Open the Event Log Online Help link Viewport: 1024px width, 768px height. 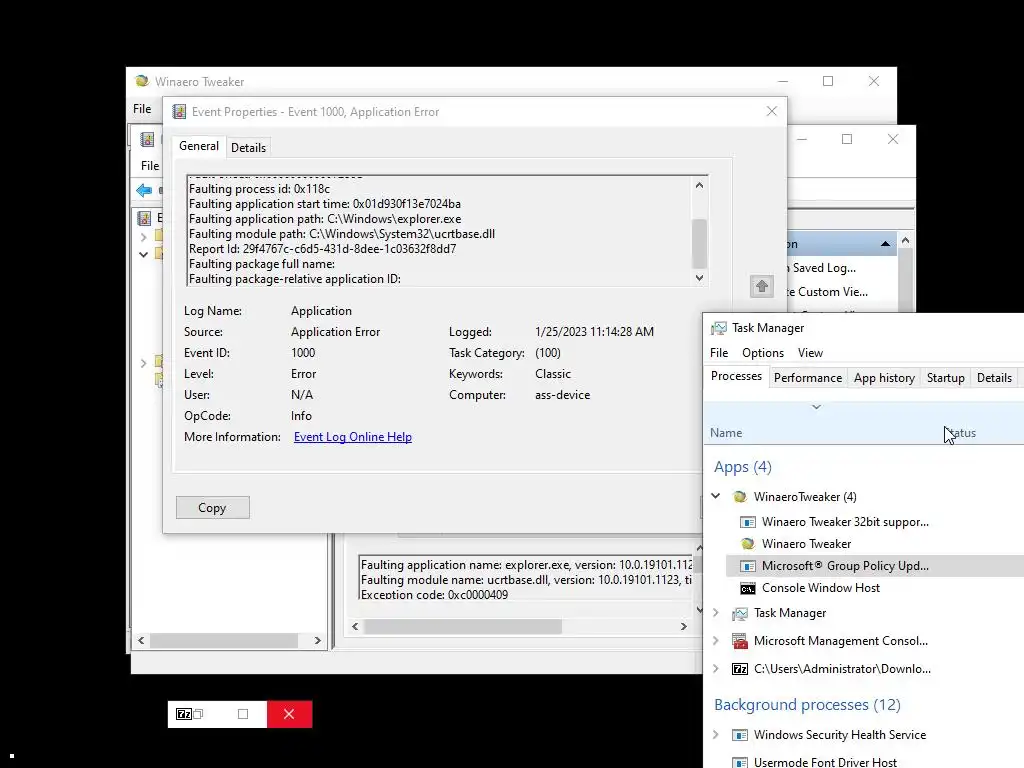click(x=353, y=437)
